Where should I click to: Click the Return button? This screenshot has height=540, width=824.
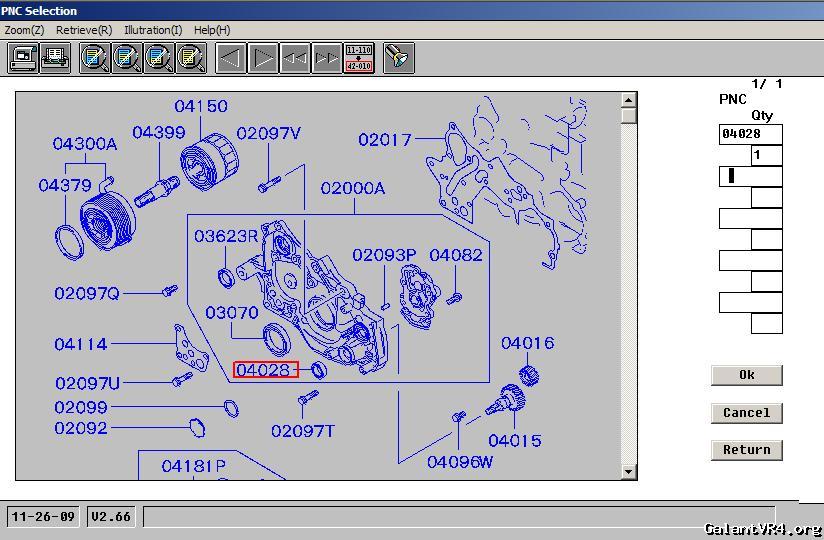tap(746, 450)
